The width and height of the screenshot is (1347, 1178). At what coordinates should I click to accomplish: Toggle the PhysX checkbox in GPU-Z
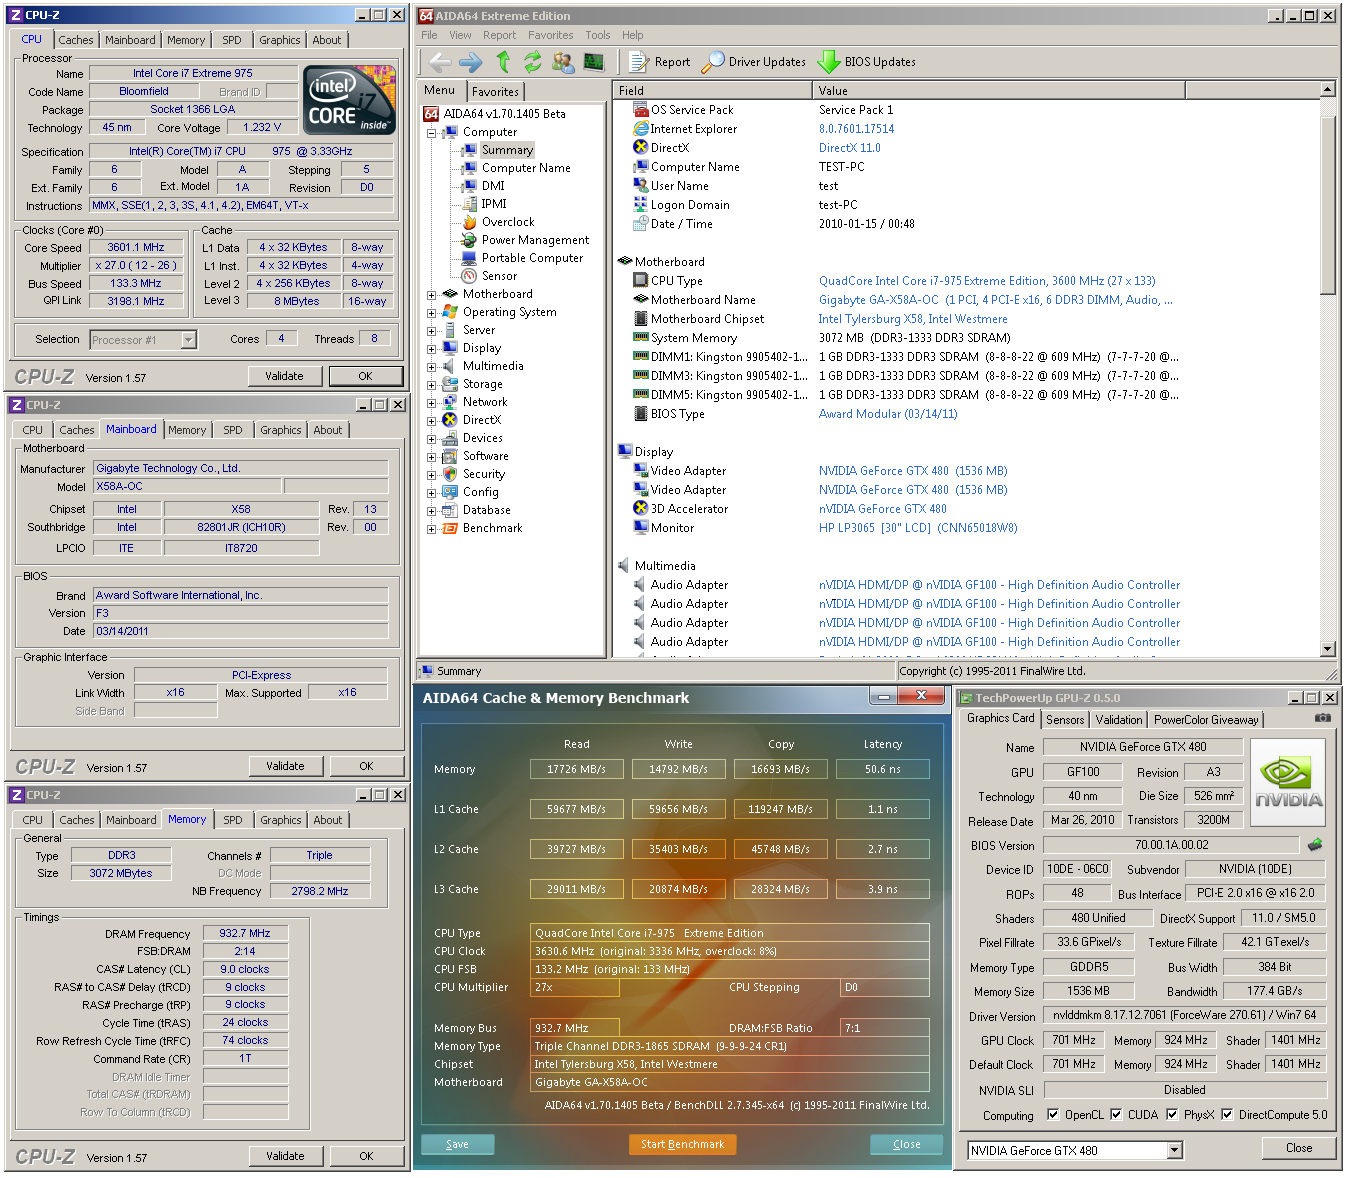pos(1172,1114)
